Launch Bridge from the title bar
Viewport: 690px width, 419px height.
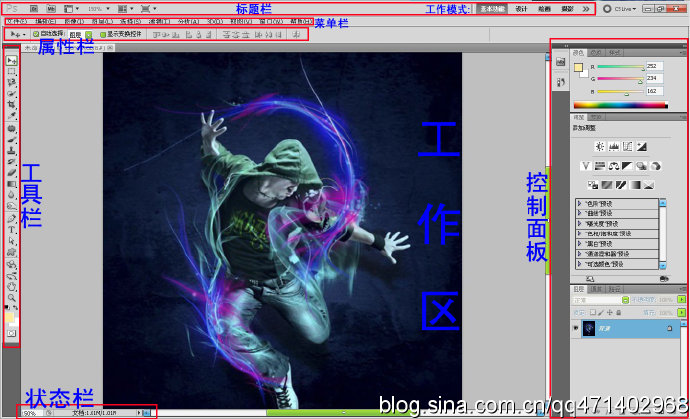click(x=36, y=8)
